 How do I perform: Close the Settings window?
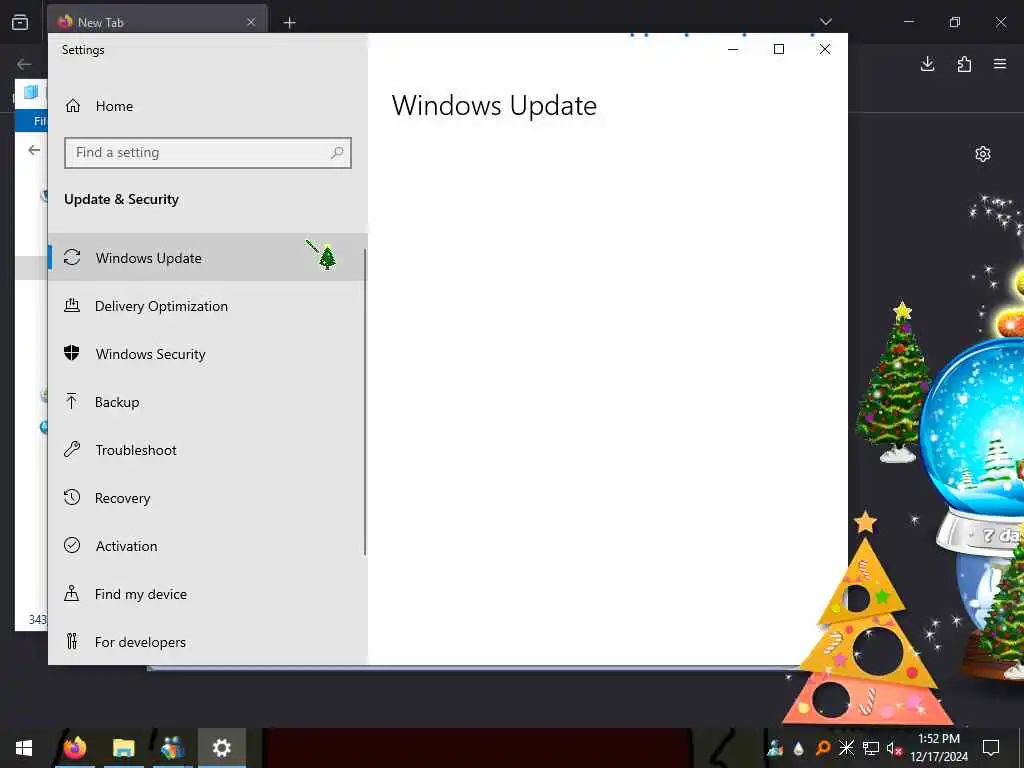pyautogui.click(x=825, y=49)
